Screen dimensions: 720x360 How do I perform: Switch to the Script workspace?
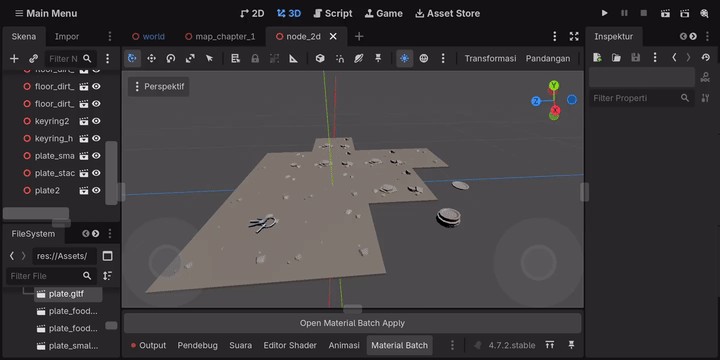tap(333, 13)
